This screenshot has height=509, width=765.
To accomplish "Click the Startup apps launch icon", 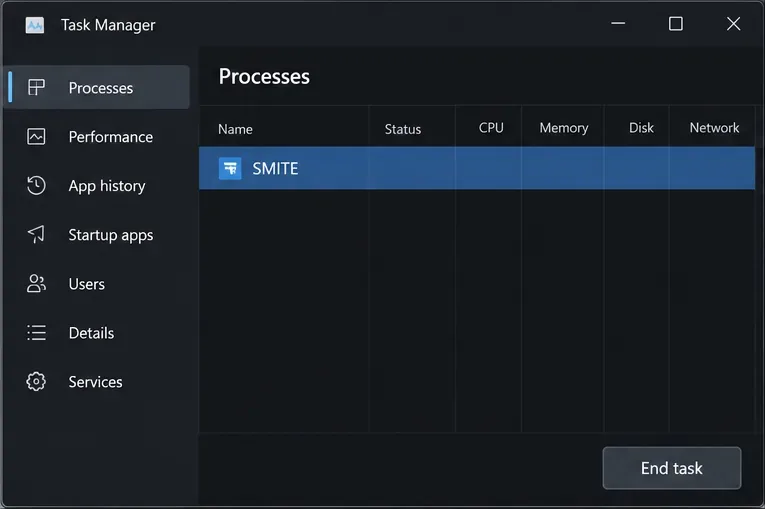I will click(36, 234).
